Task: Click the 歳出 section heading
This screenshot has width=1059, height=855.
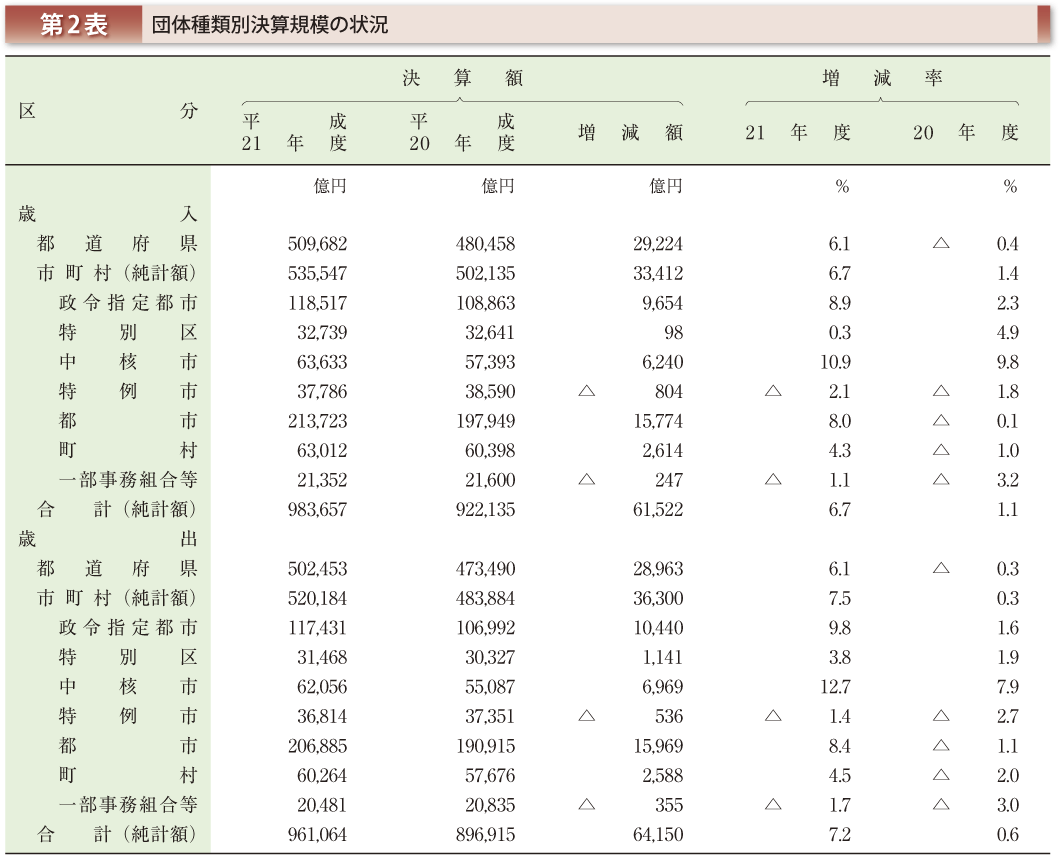Action: [x=107, y=539]
